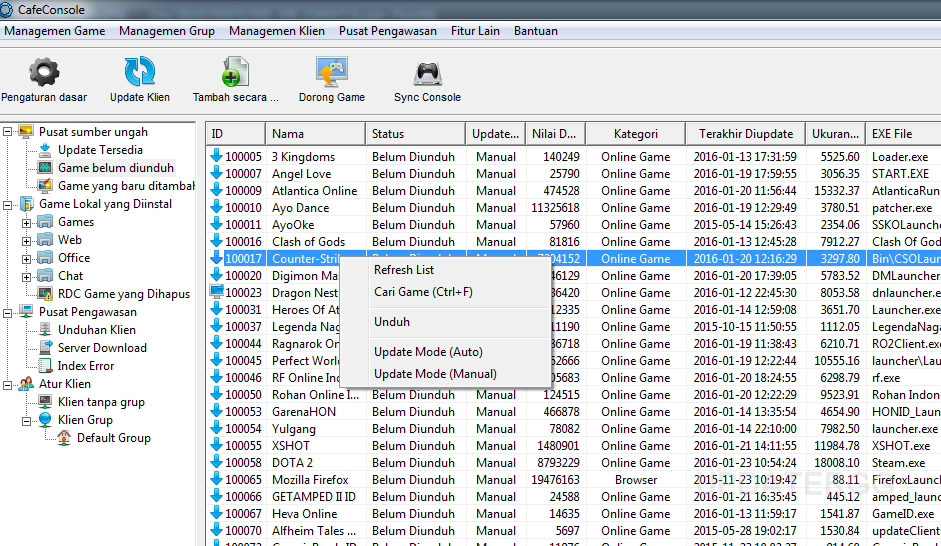The image size is (941, 546).
Task: Expand the Games tree node
Action: (x=26, y=223)
